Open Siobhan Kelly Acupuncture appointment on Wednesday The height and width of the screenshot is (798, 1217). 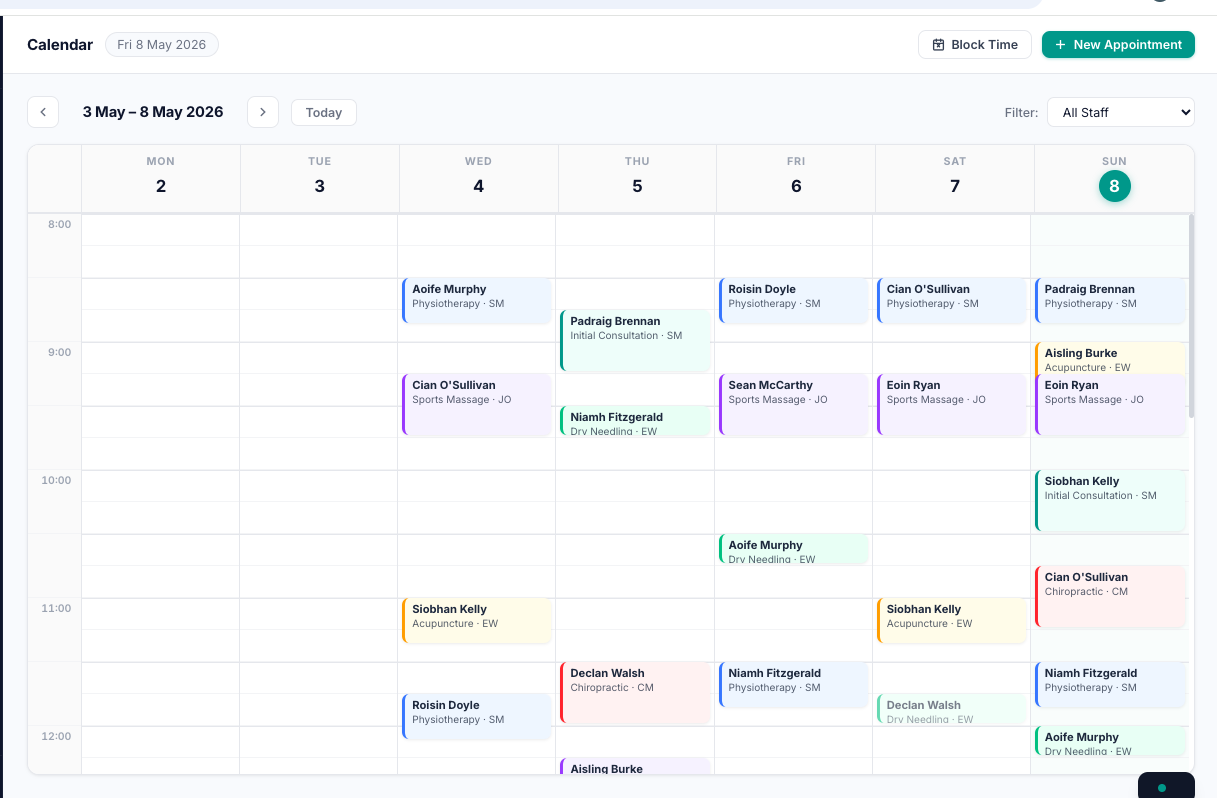coord(477,621)
